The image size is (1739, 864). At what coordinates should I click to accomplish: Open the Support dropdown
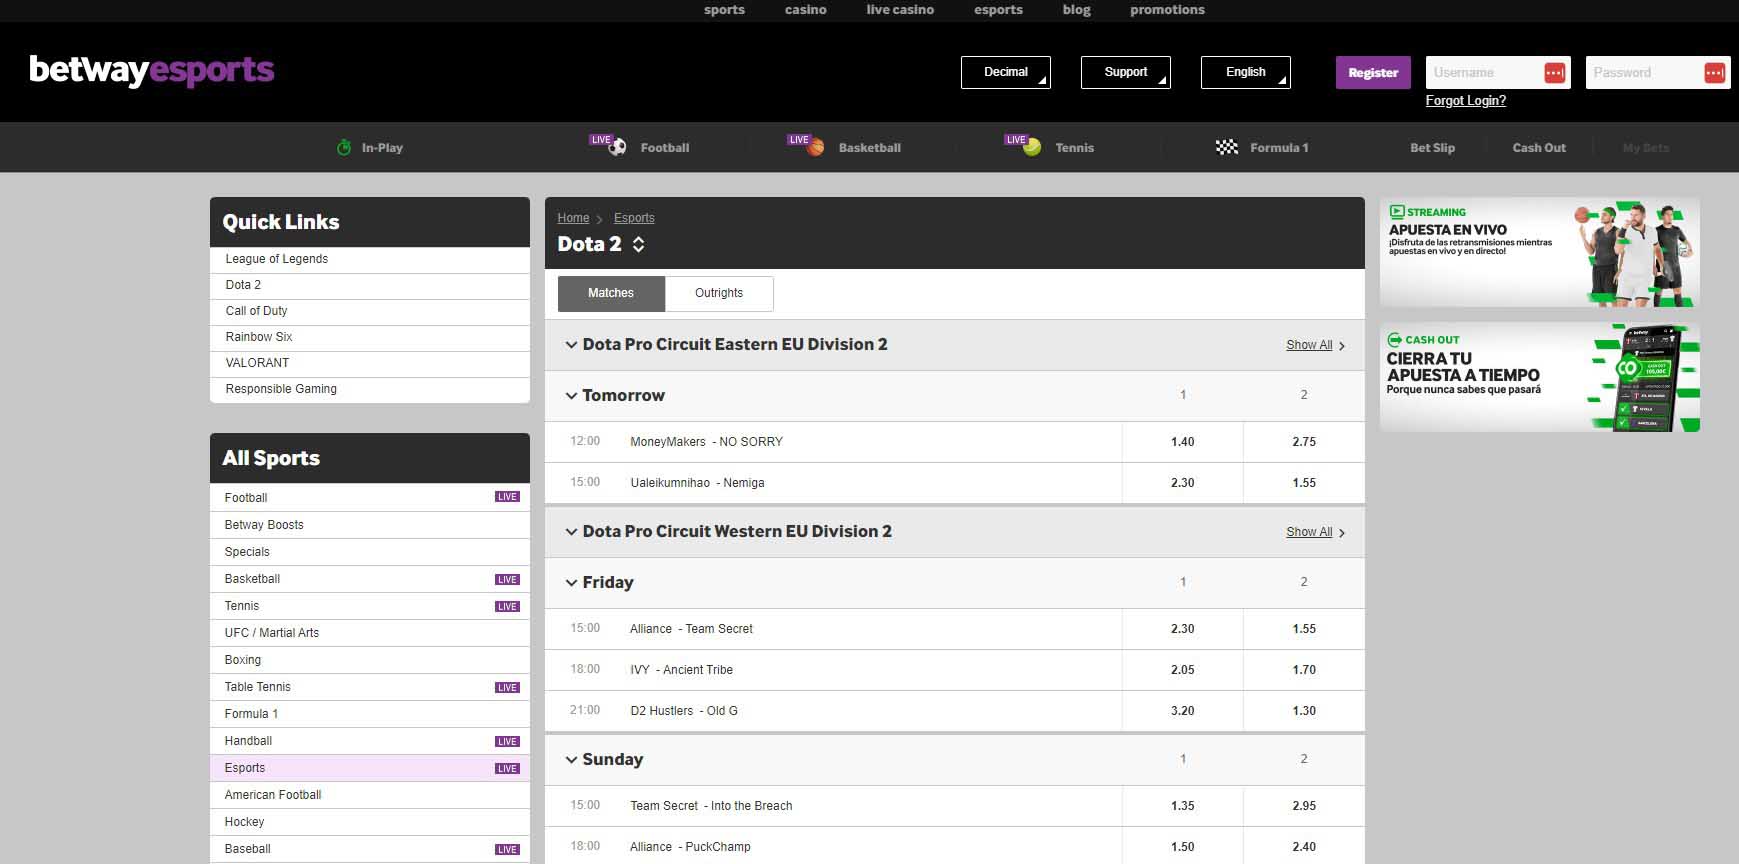click(x=1126, y=72)
